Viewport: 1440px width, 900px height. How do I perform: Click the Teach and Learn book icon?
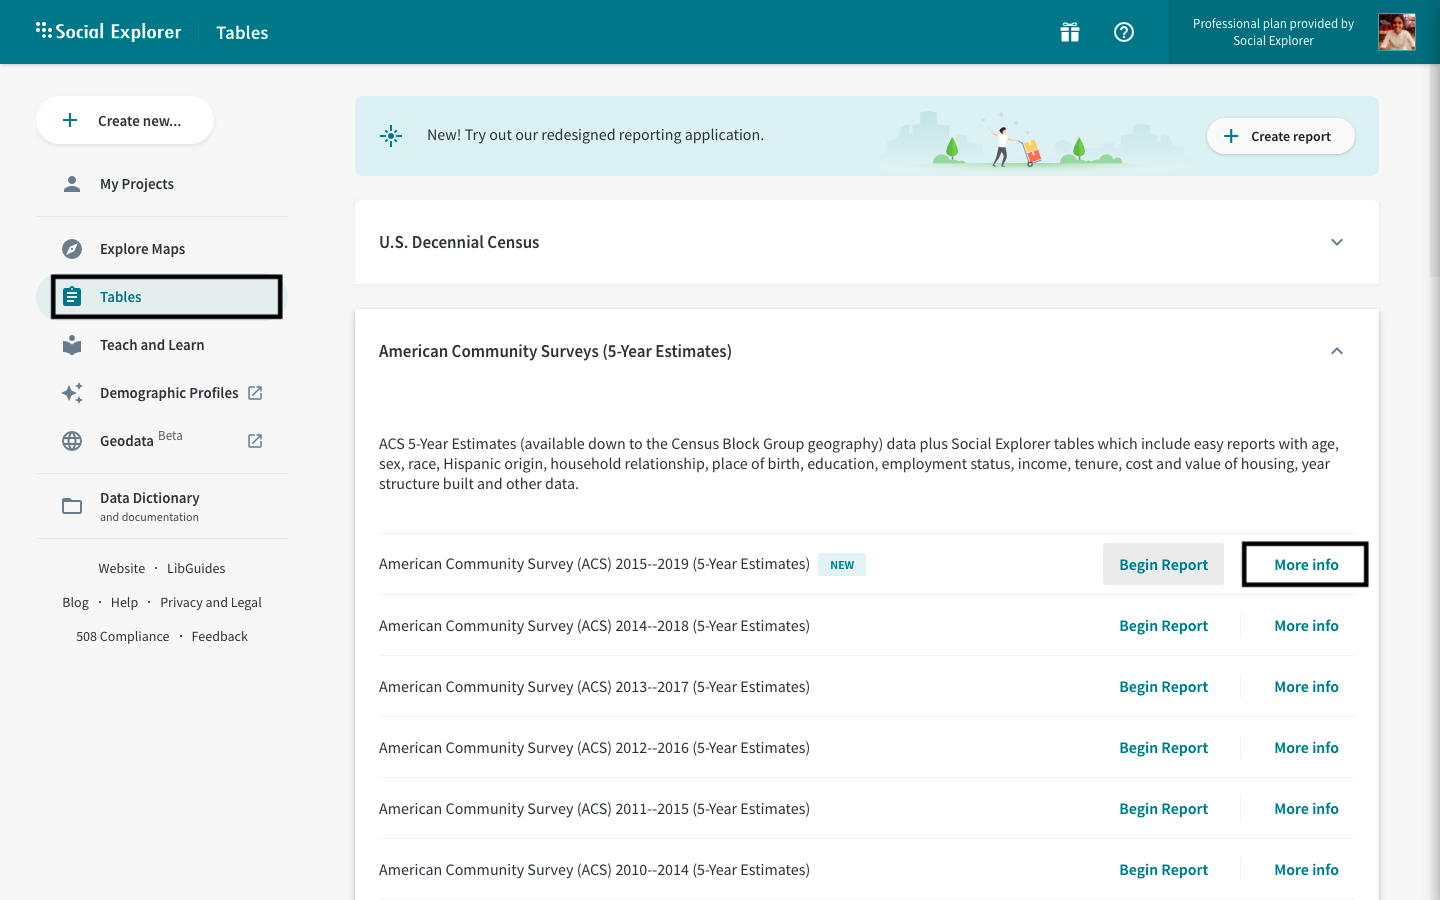72,345
